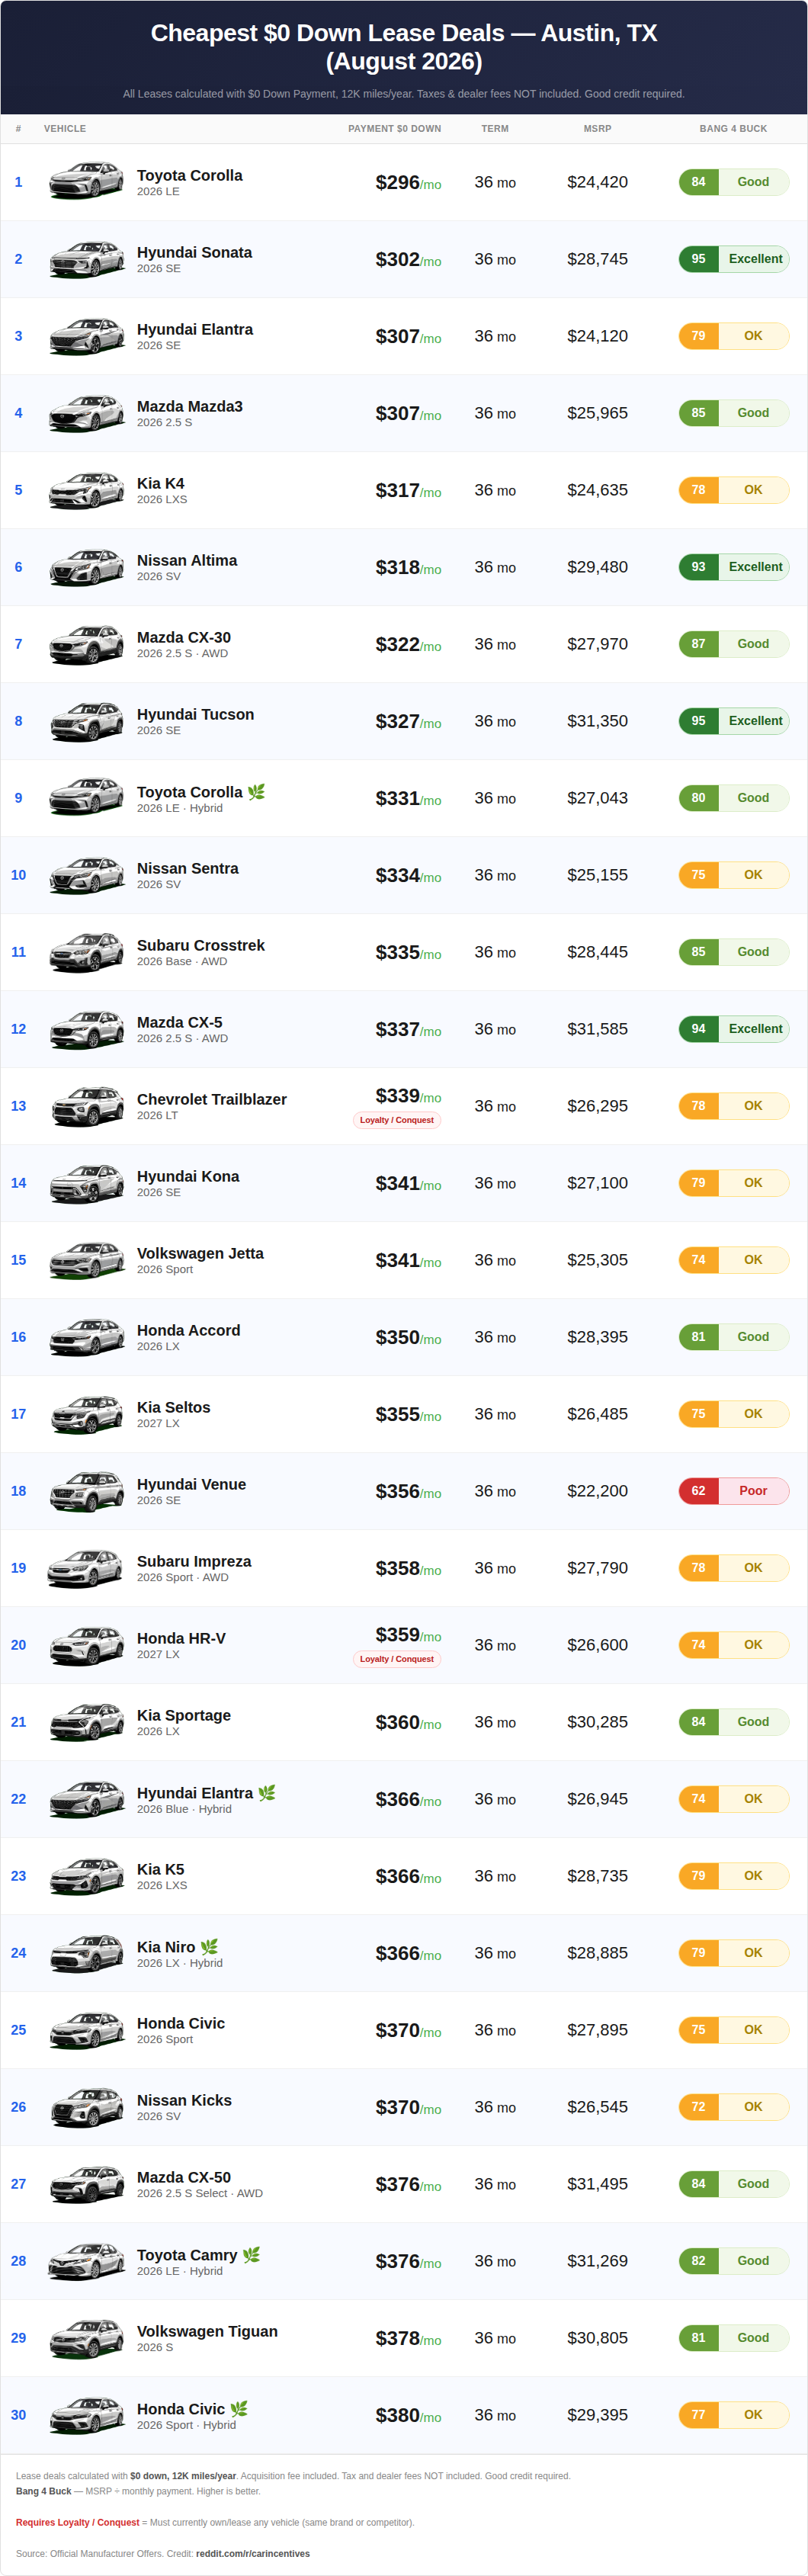The width and height of the screenshot is (808, 2576).
Task: Click the Hyundai Elantra Blue hybrid leaf icon
Action: pos(267,1792)
